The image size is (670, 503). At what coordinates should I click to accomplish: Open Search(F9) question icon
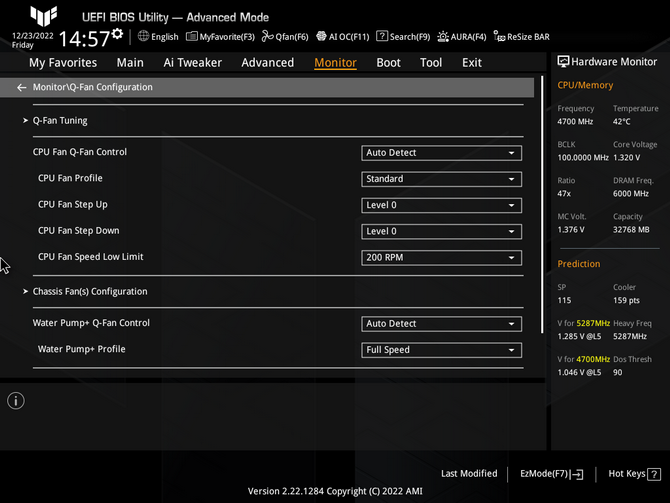[382, 36]
